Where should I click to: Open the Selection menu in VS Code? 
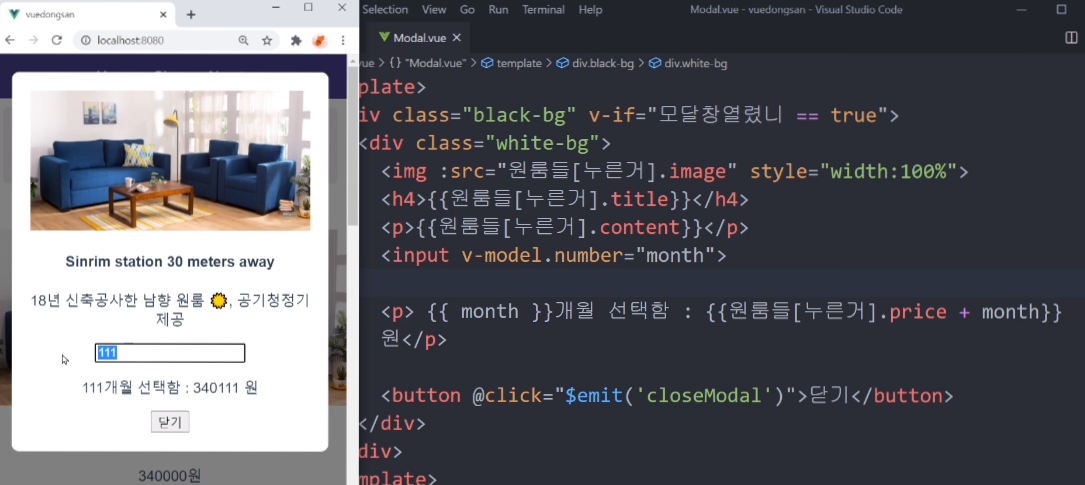pos(385,10)
